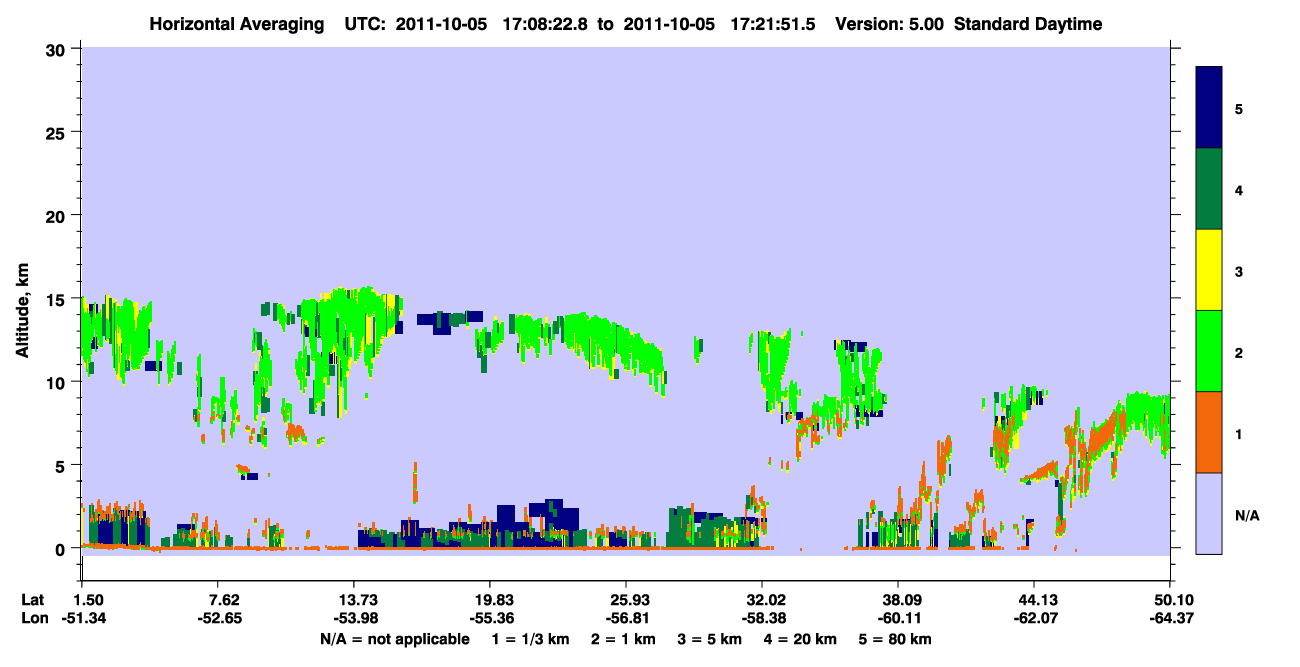1300x667 pixels.
Task: Click the longitude value -62.07
Action: coord(1034,618)
